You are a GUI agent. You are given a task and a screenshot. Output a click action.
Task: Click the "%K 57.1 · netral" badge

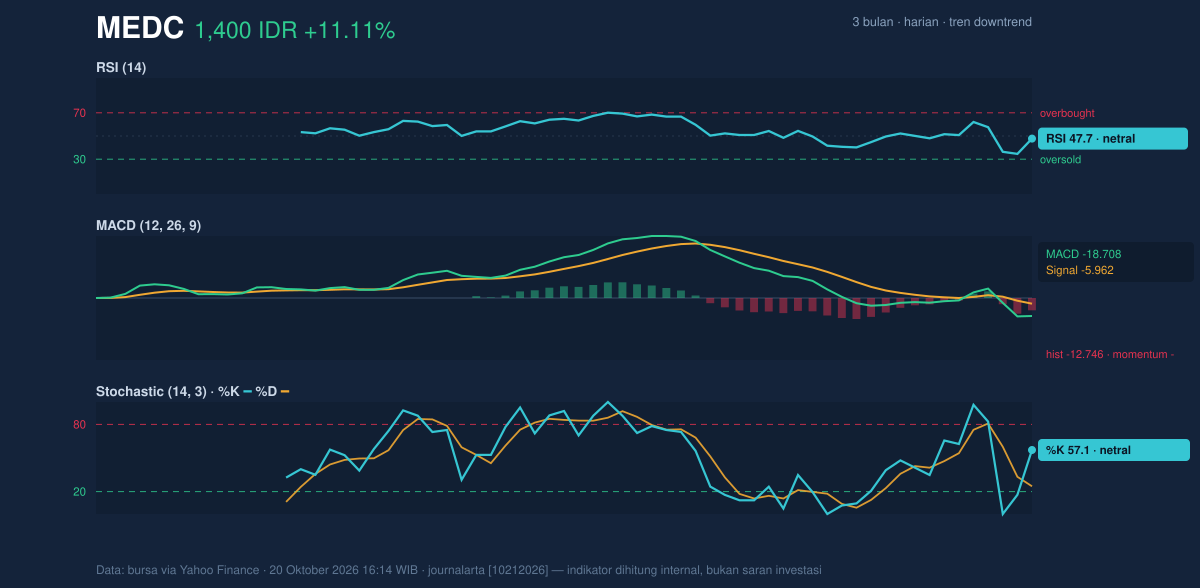[1113, 450]
